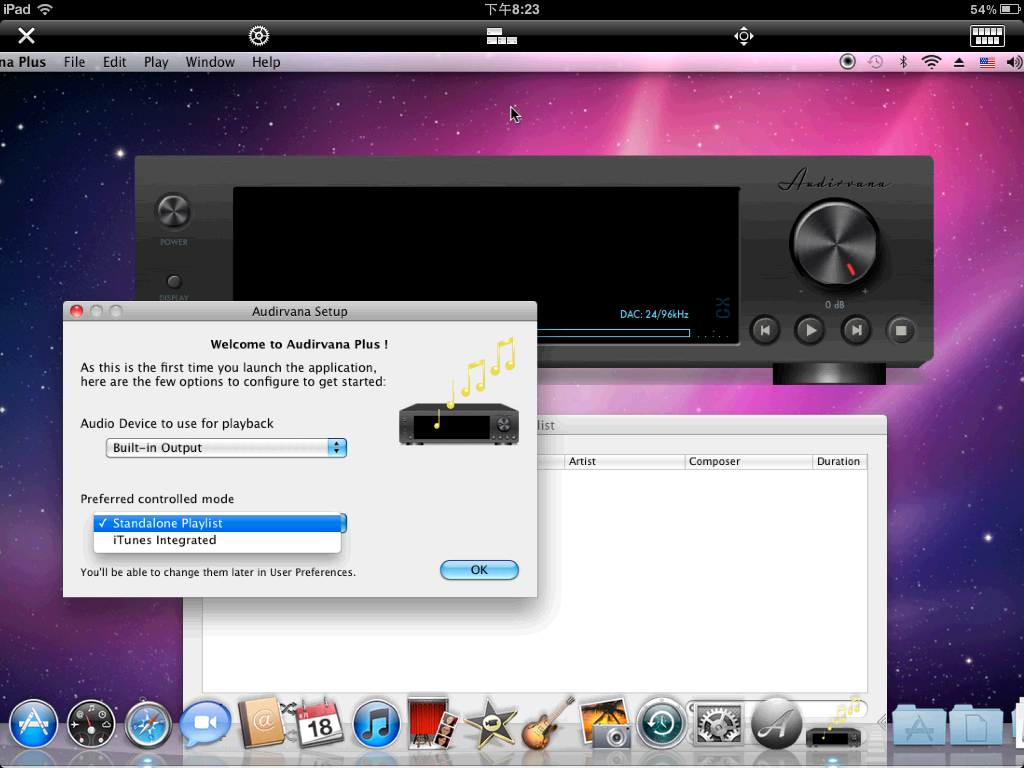
Task: Show the on-screen keyboard
Action: point(987,36)
